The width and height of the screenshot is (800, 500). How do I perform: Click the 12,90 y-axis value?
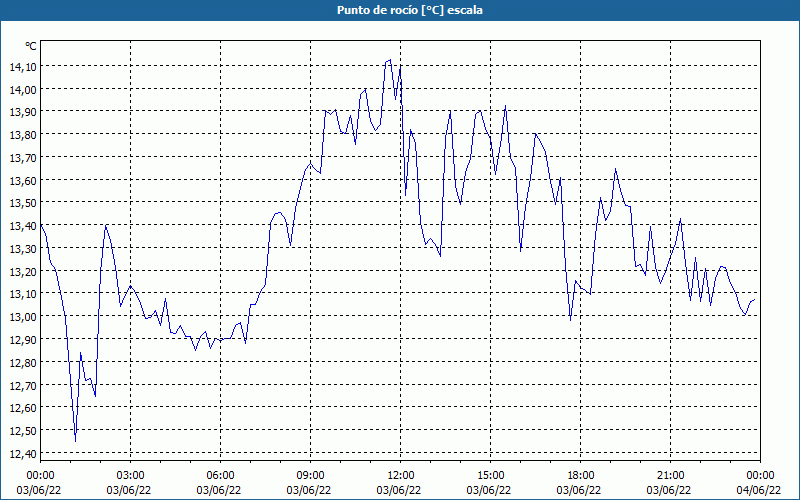23,340
